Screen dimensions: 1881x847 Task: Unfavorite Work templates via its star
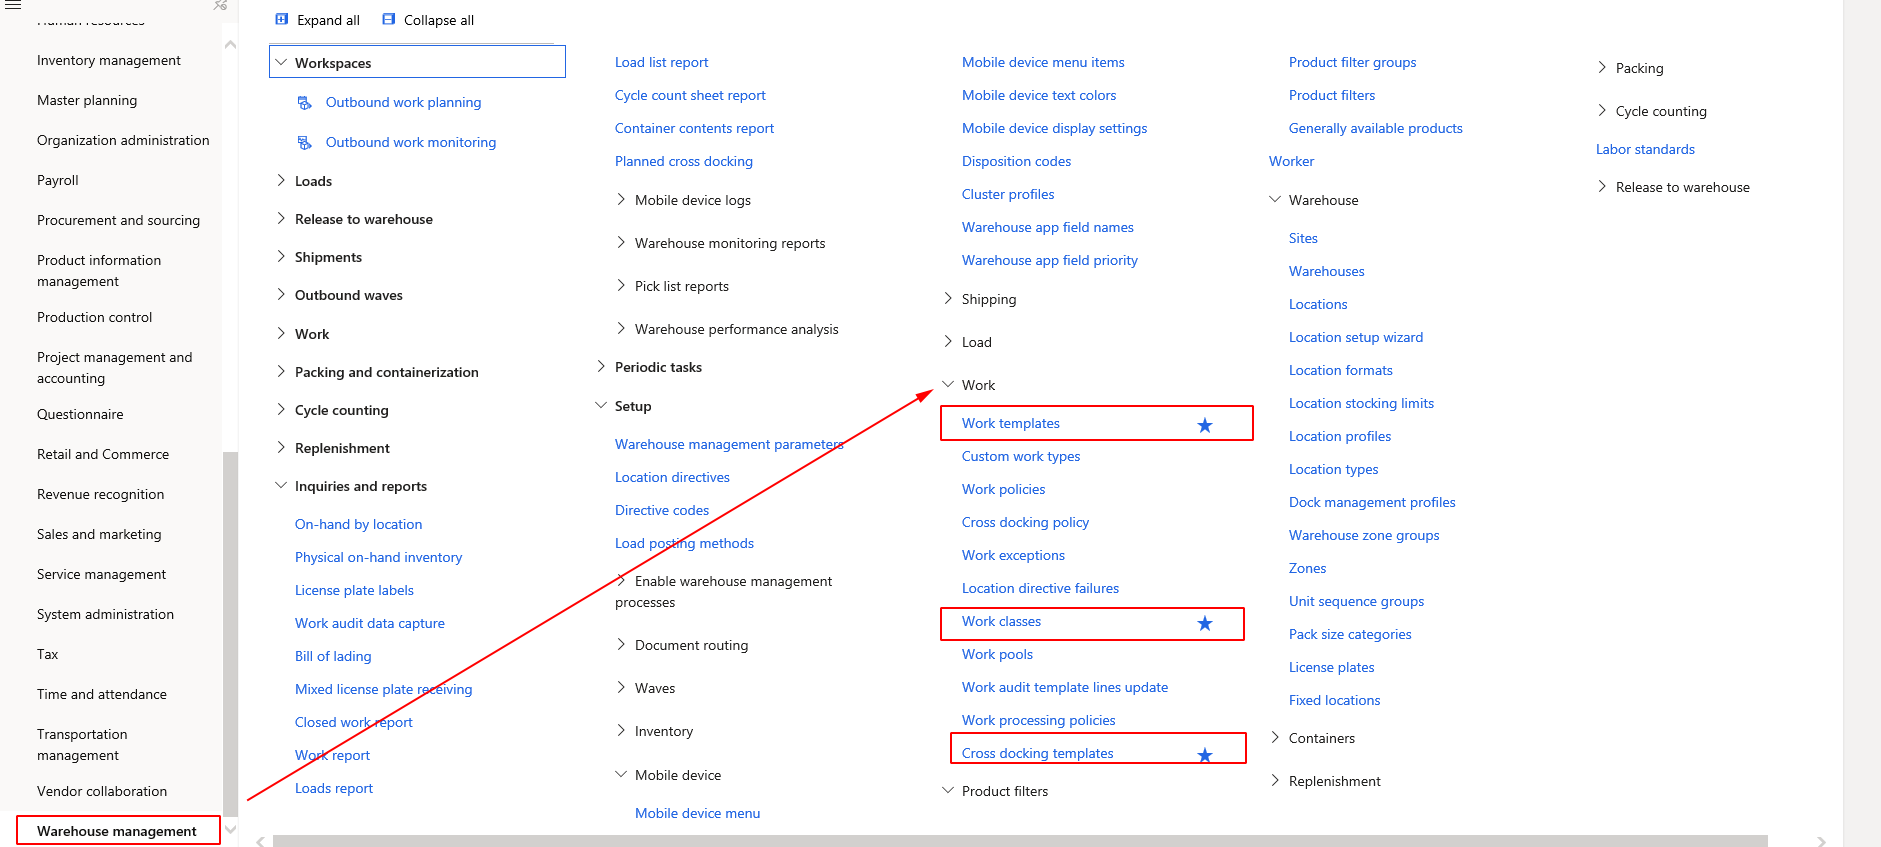1204,424
